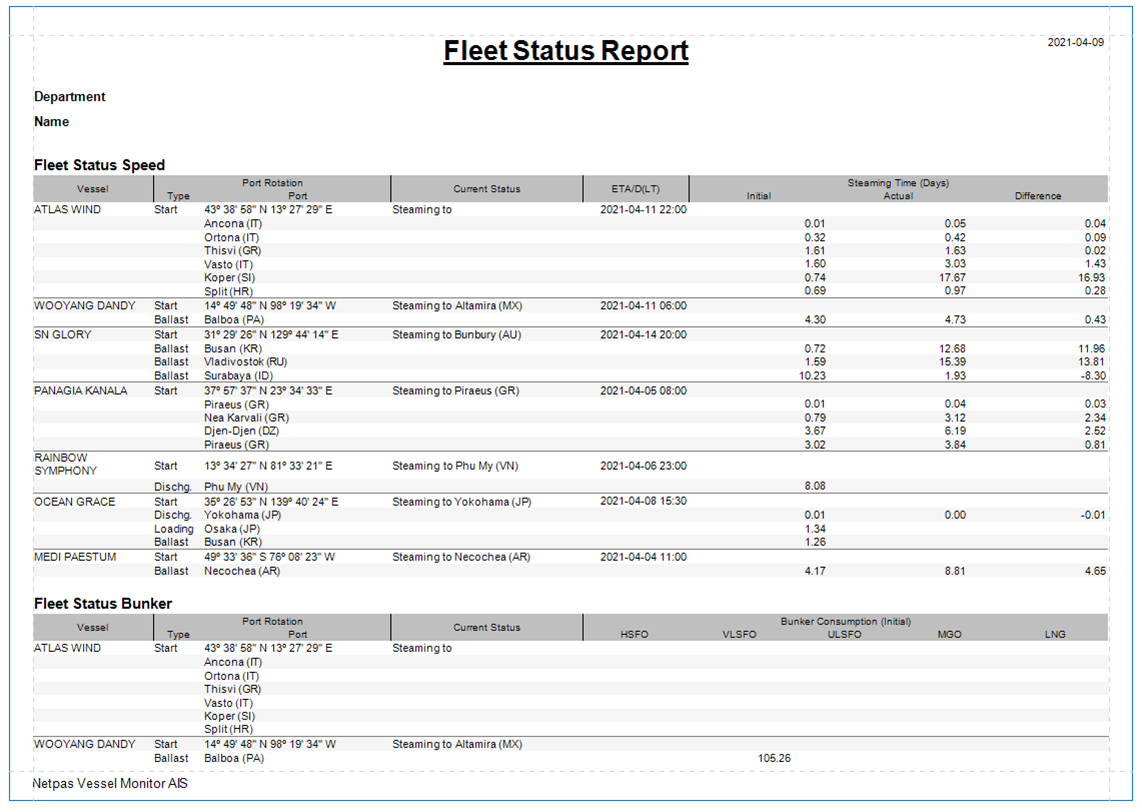Select the Loading type for Osaka (JP)
The image size is (1142, 812).
(x=173, y=529)
